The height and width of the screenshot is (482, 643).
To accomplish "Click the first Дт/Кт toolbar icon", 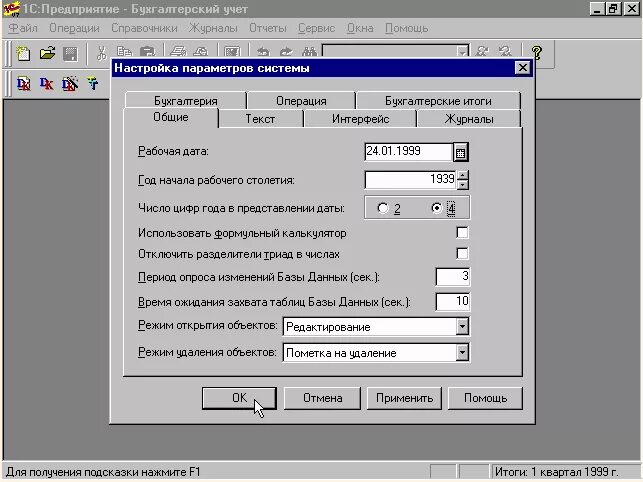I will (x=23, y=84).
